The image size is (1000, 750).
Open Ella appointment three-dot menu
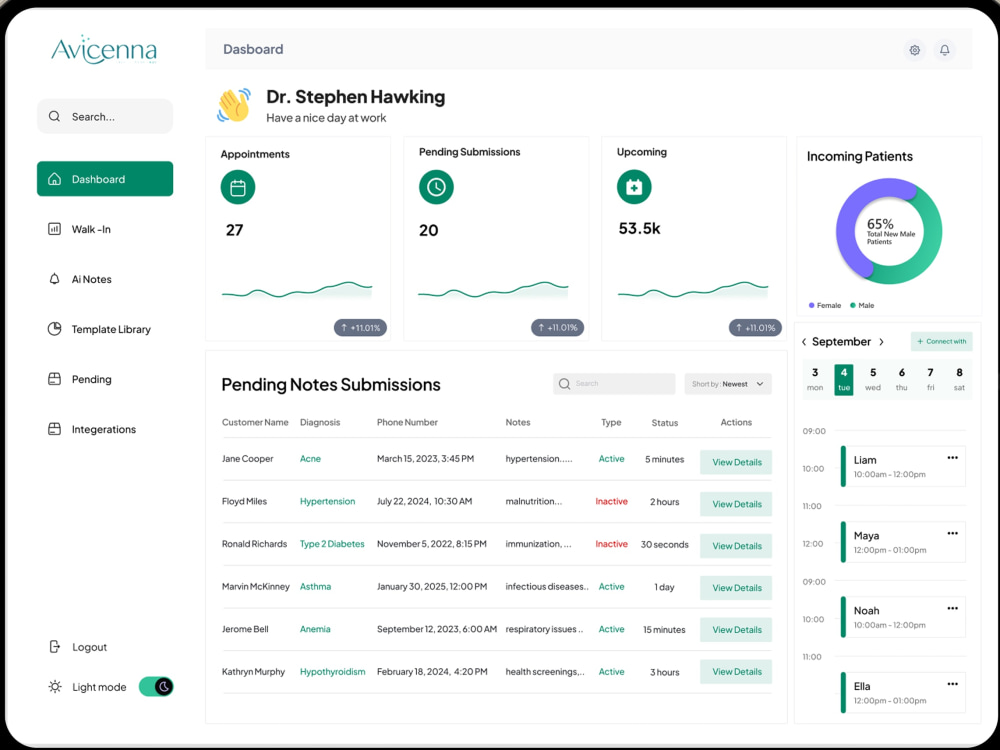(952, 684)
